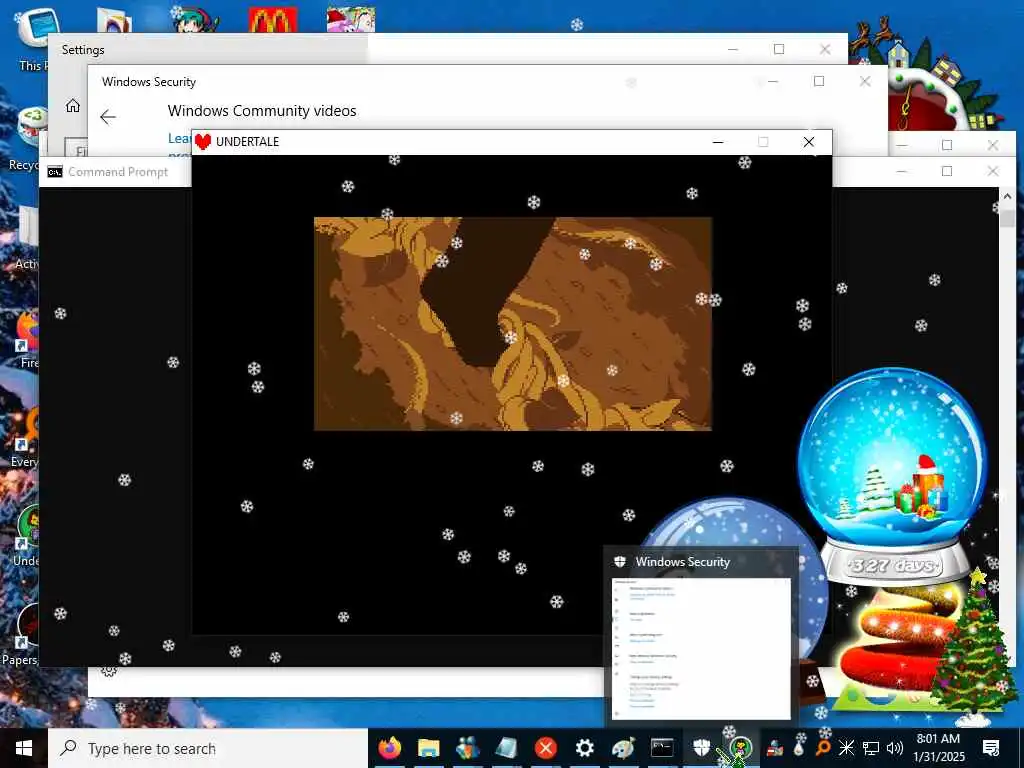Viewport: 1024px width, 768px height.
Task: Maximize the Windows Security window
Action: (819, 81)
